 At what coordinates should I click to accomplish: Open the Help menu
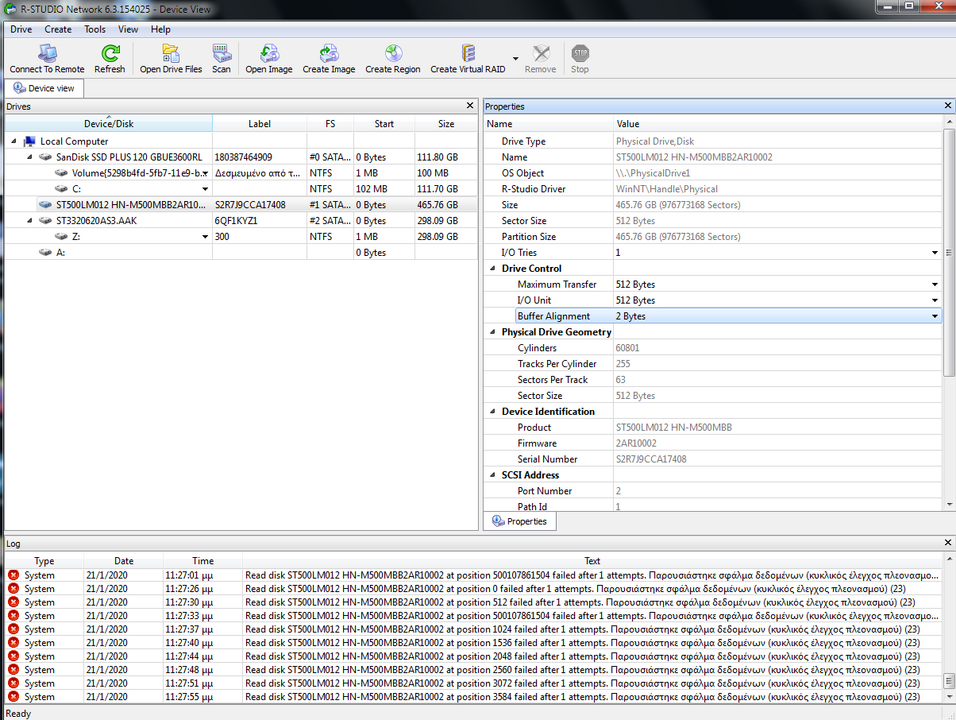click(160, 29)
